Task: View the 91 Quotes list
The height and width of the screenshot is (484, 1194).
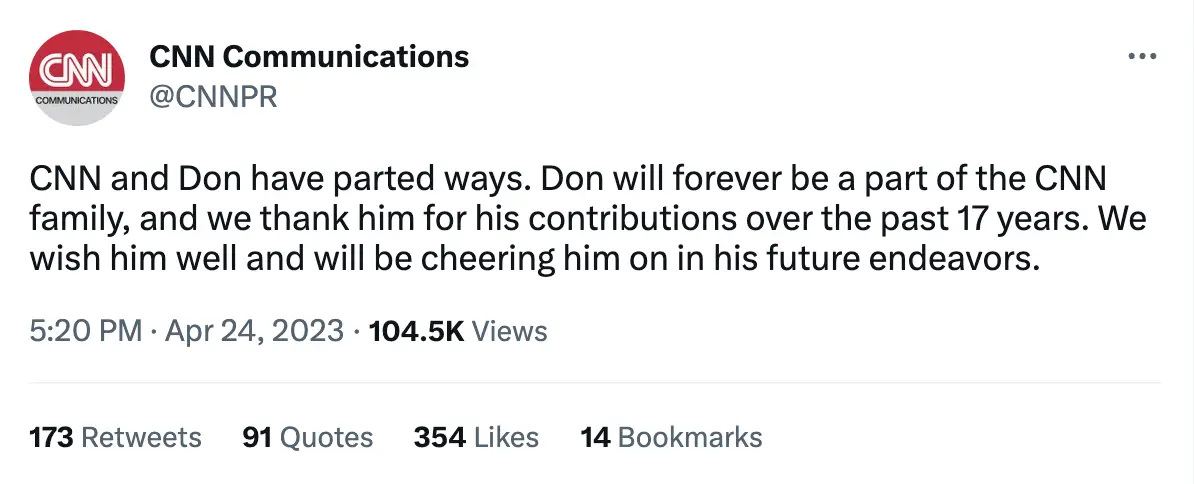Action: [307, 437]
